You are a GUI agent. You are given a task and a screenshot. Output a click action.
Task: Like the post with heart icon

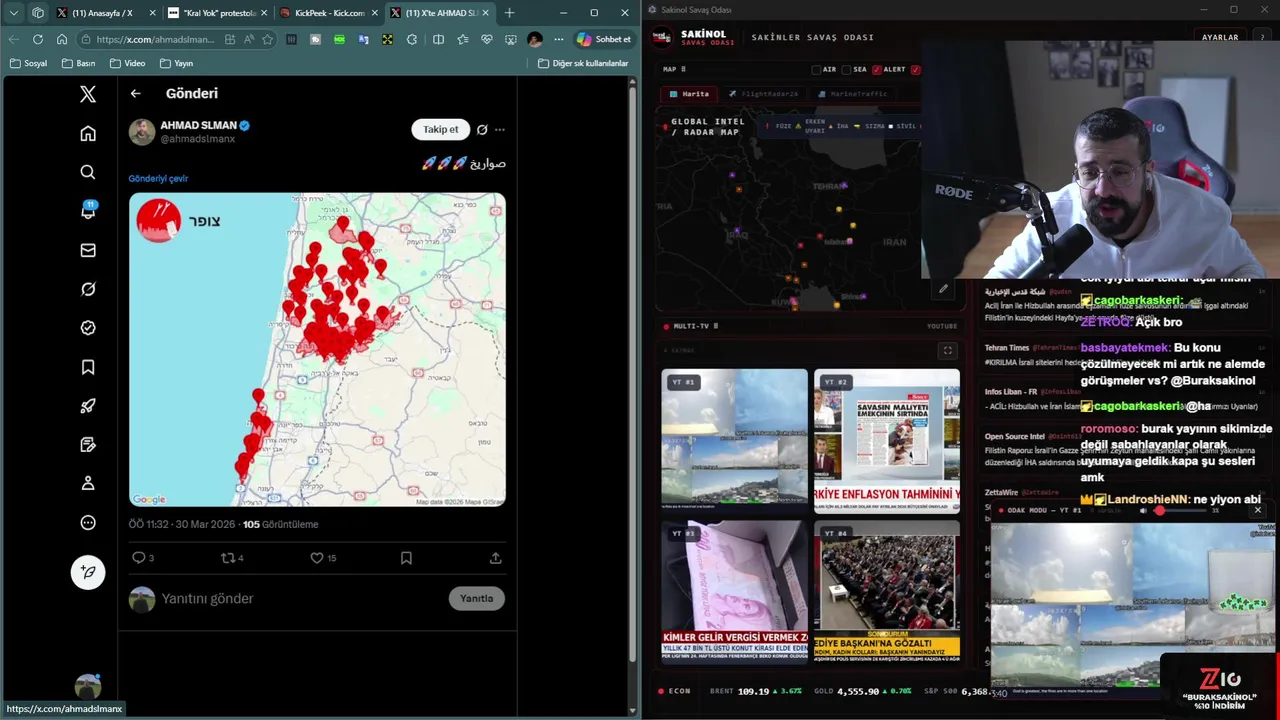click(x=317, y=558)
